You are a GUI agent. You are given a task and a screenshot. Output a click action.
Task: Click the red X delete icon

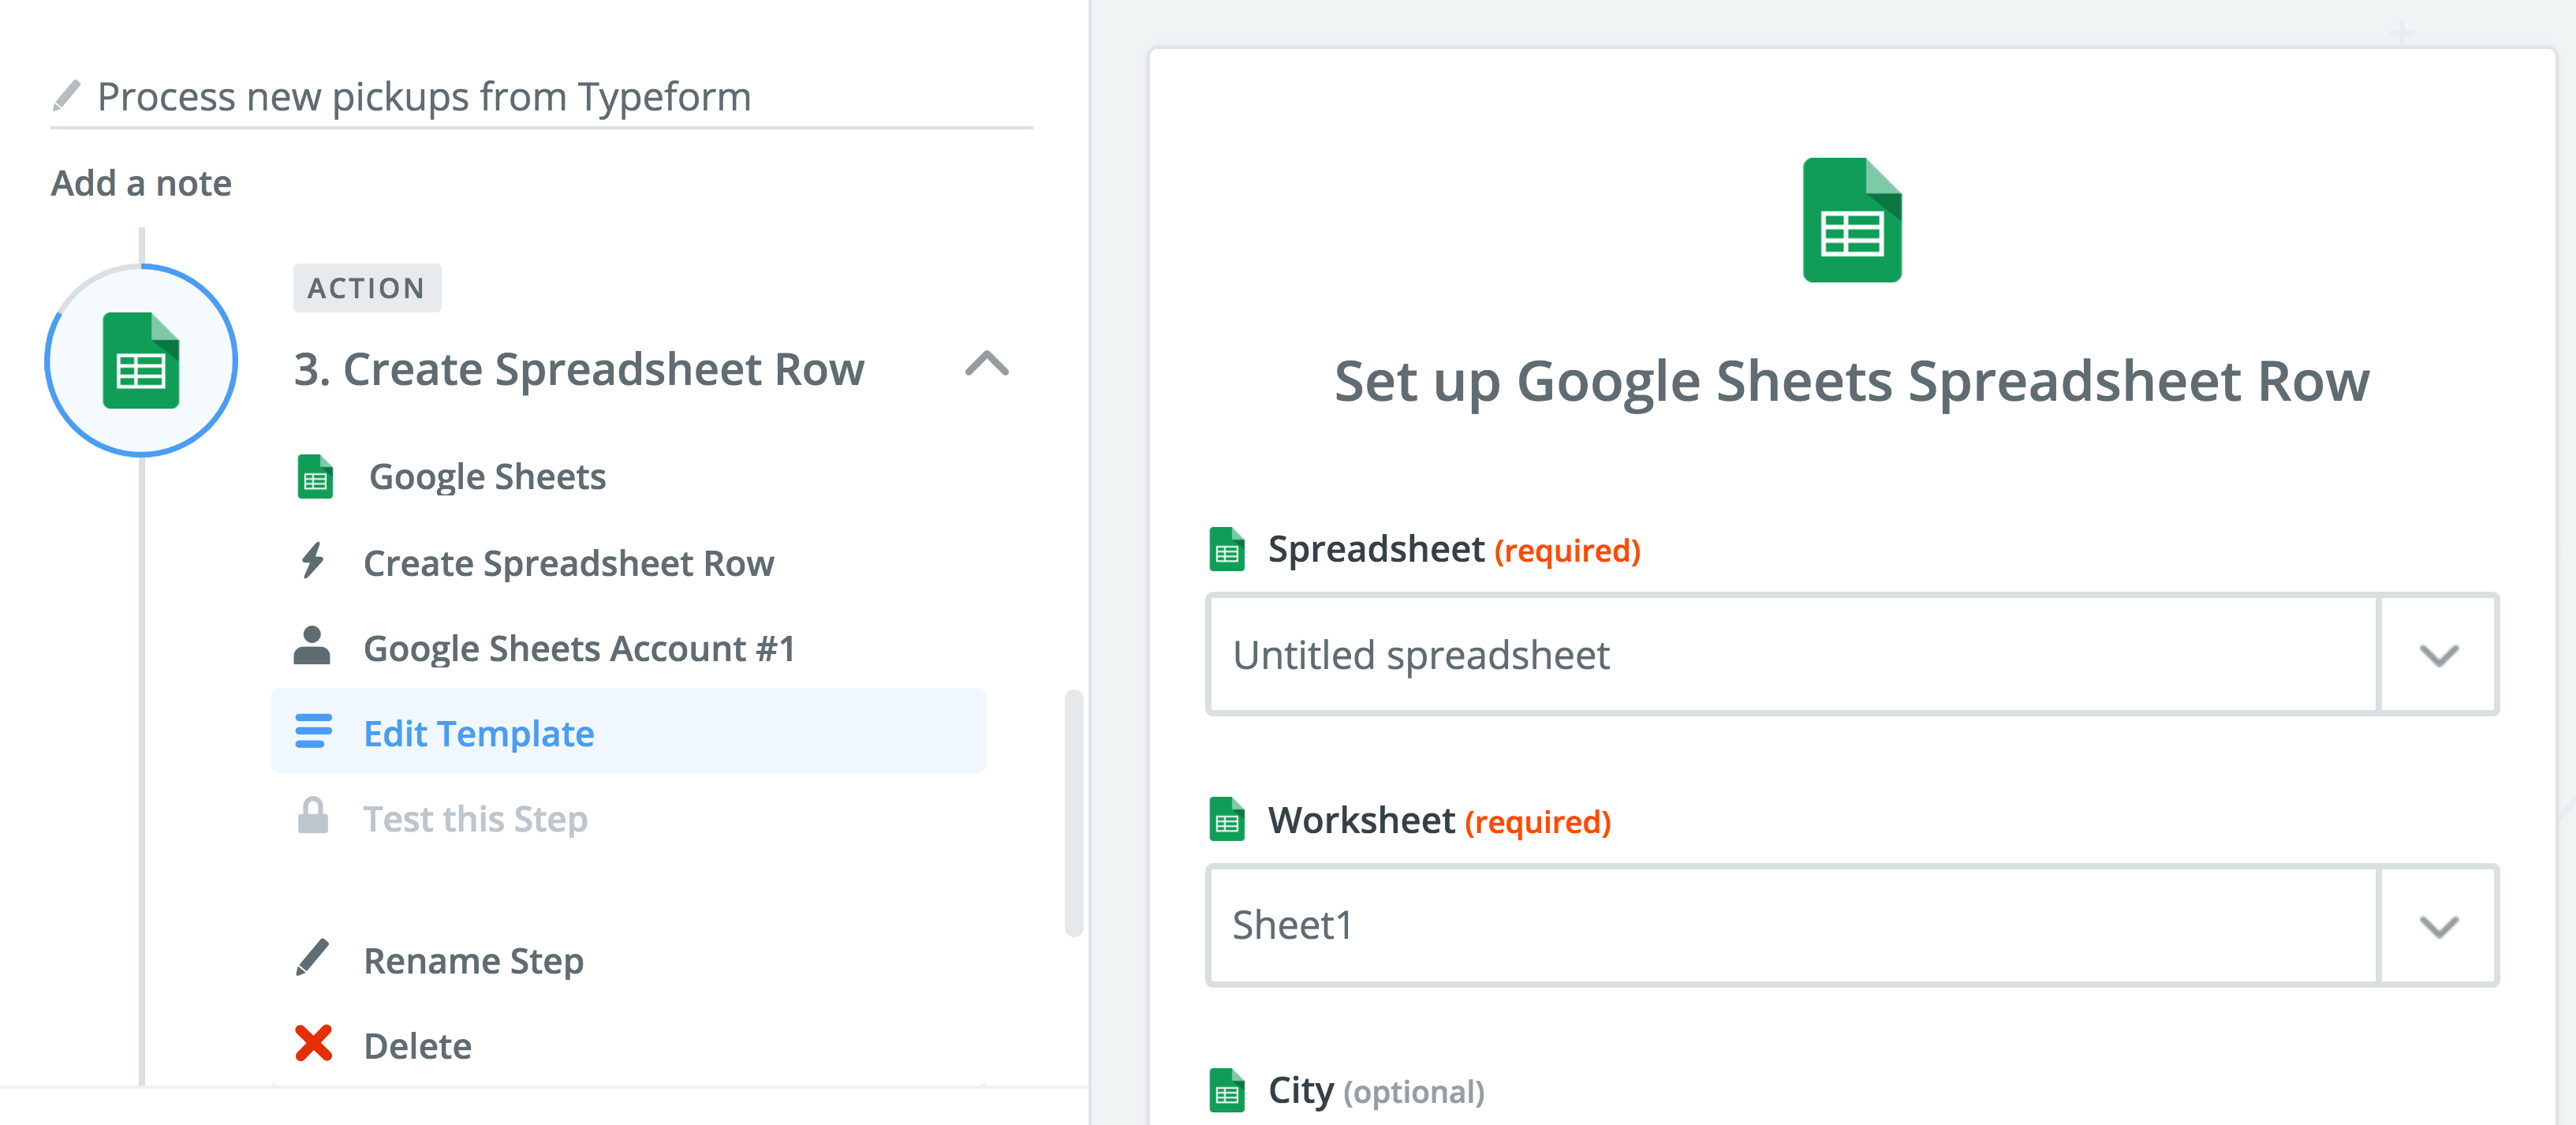313,1044
